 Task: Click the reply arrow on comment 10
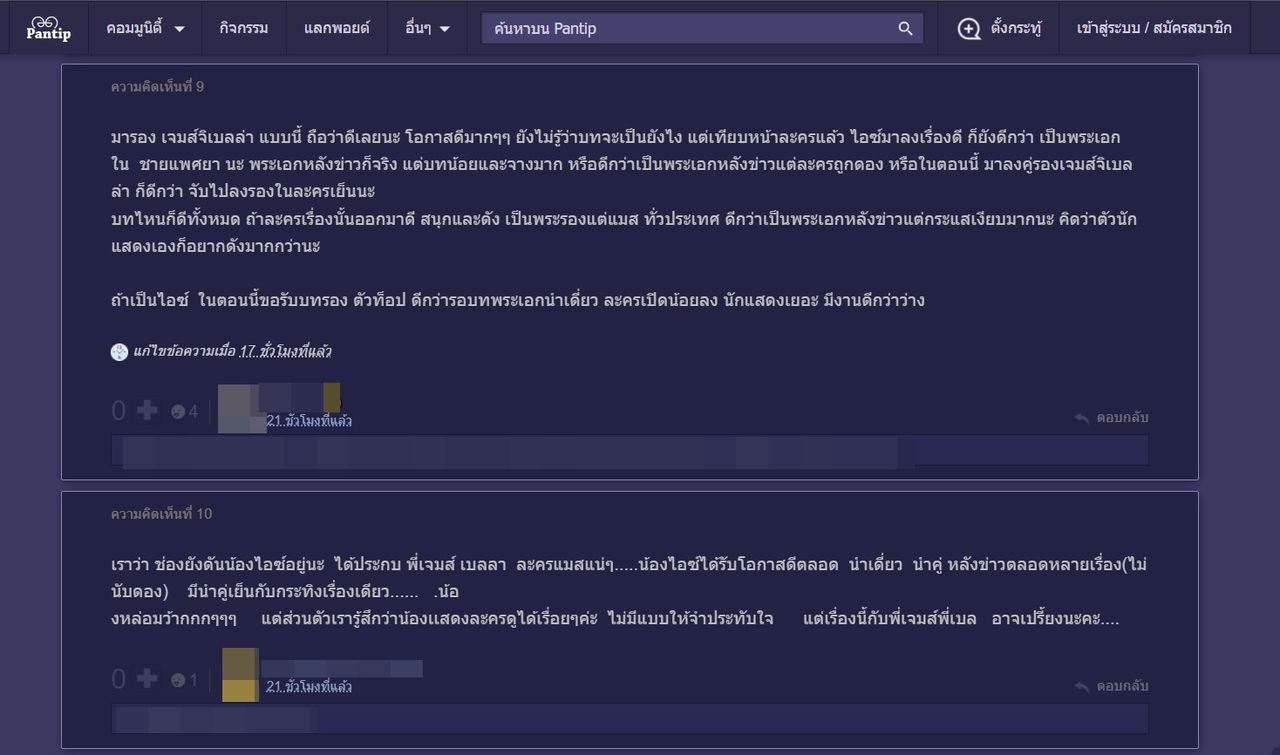coord(1082,687)
